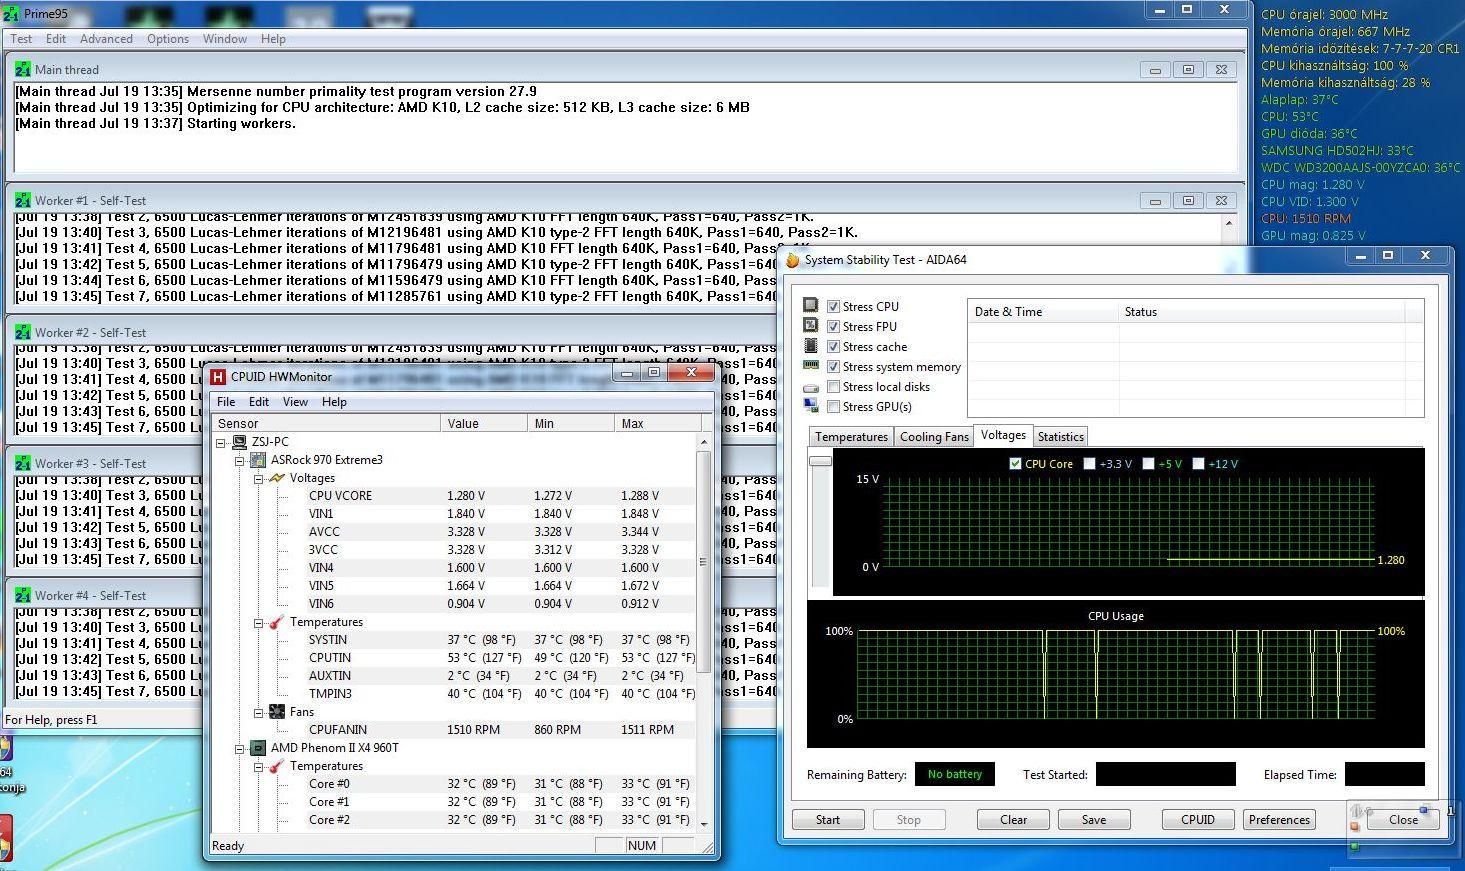Click the Stress cache chip icon
This screenshot has width=1465, height=871.
tap(811, 346)
